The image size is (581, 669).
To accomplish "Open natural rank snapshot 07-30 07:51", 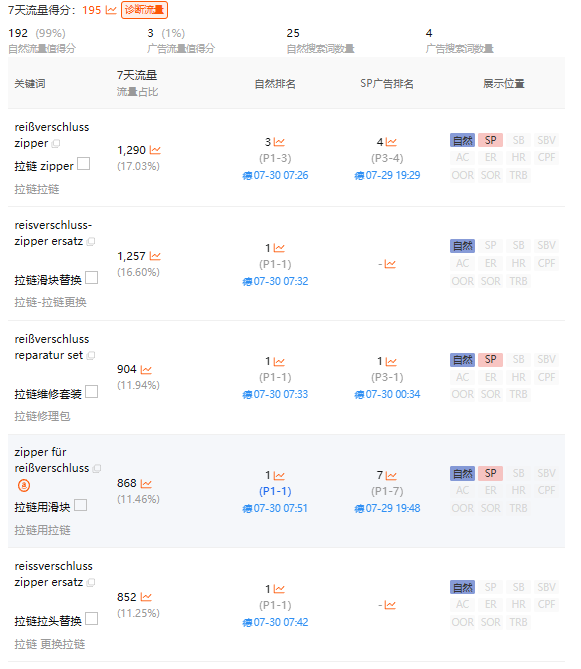I will 275,508.
